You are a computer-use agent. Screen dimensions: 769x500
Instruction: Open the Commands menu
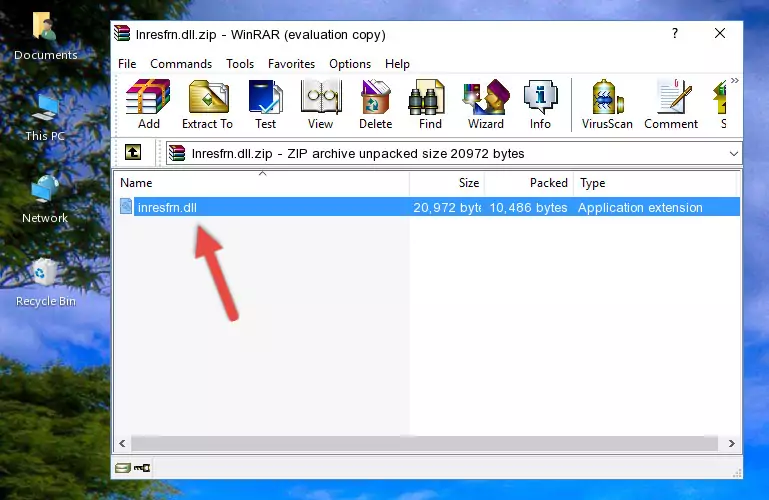click(x=181, y=64)
